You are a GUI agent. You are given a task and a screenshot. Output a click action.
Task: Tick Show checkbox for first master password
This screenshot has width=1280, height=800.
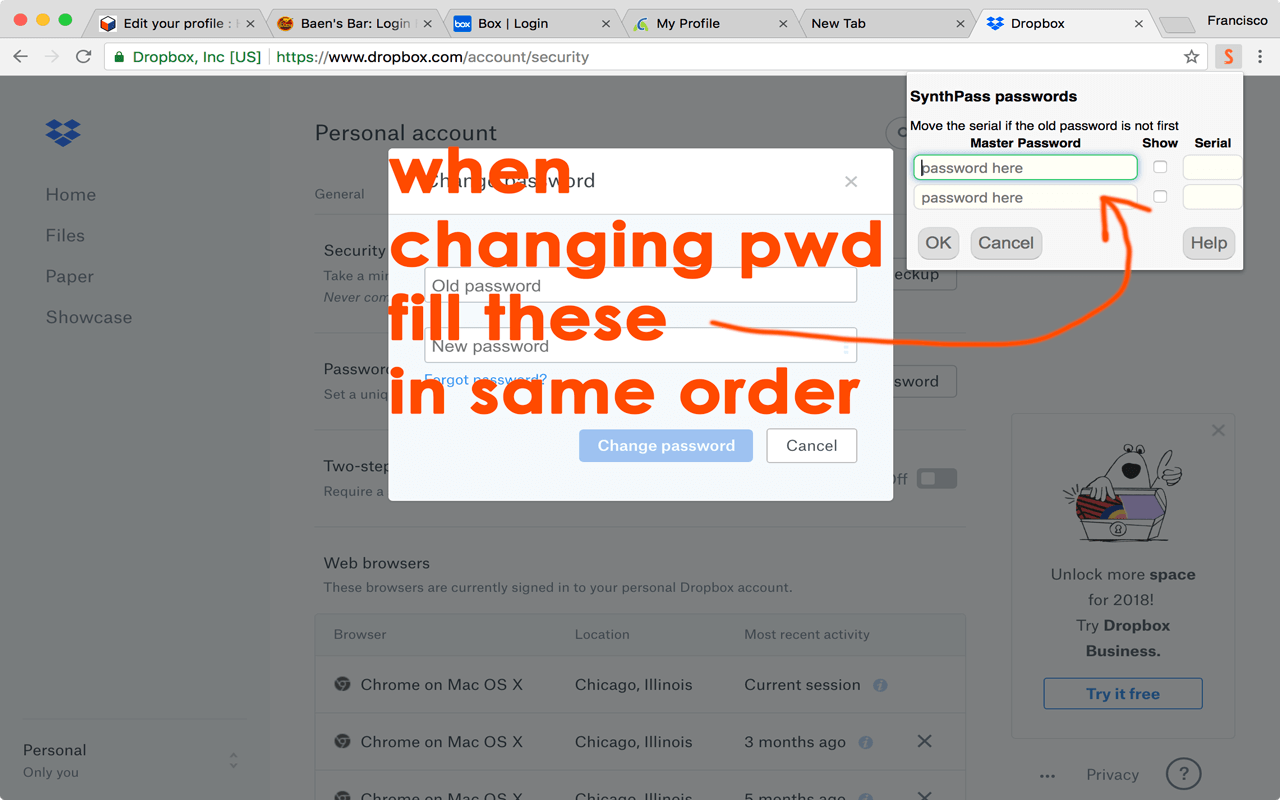(x=1160, y=167)
